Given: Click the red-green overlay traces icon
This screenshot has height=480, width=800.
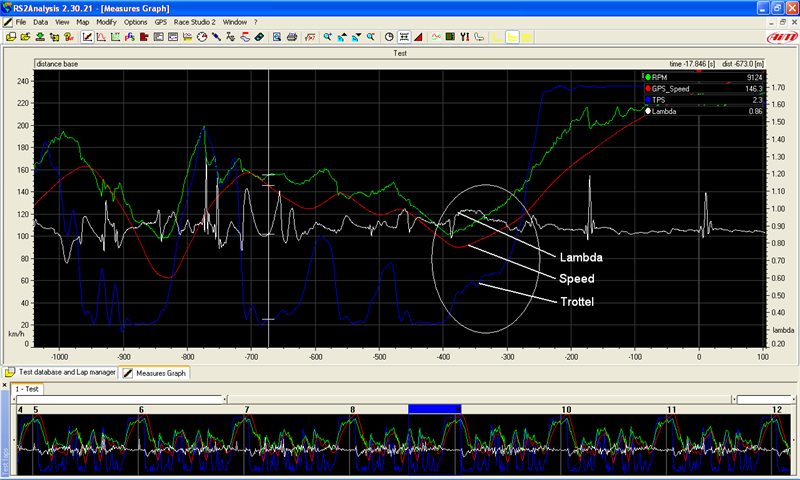Looking at the screenshot, I should coord(436,37).
